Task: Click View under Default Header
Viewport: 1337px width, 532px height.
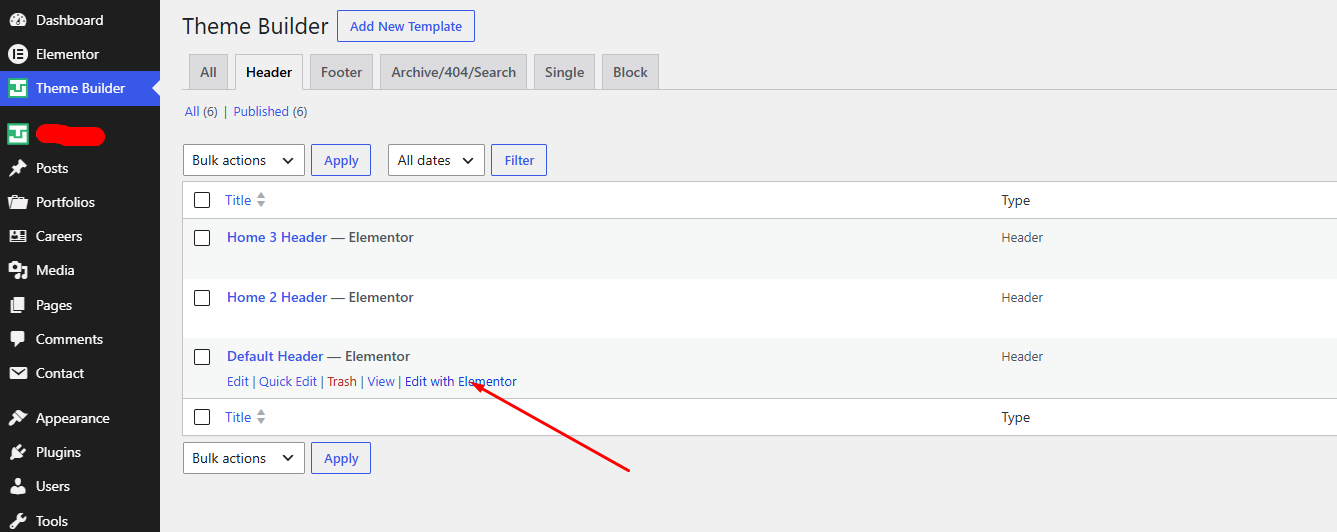Action: (x=381, y=381)
